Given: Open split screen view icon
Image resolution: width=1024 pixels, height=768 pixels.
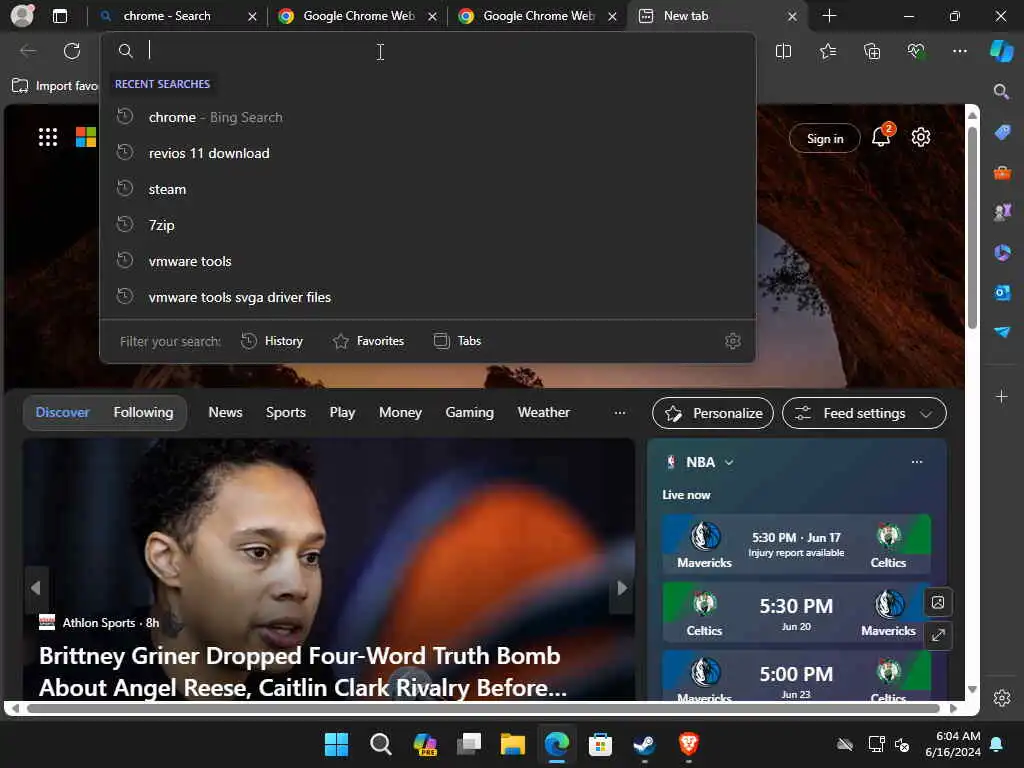Looking at the screenshot, I should (x=783, y=51).
